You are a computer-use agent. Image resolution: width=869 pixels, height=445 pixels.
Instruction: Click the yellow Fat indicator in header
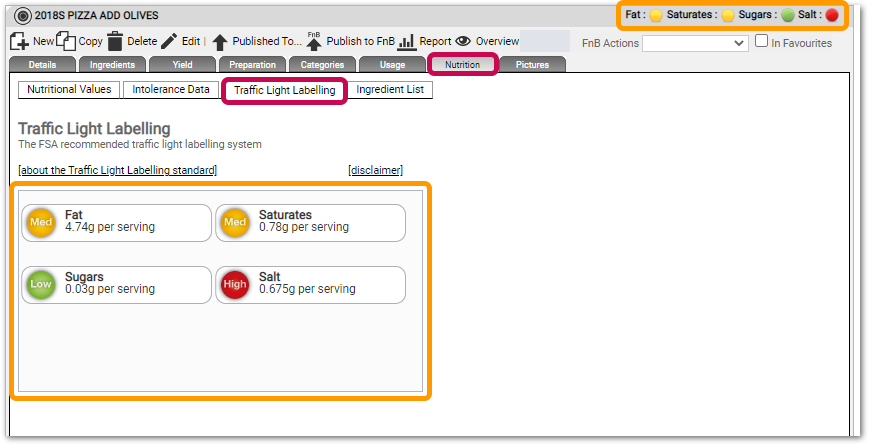click(656, 16)
